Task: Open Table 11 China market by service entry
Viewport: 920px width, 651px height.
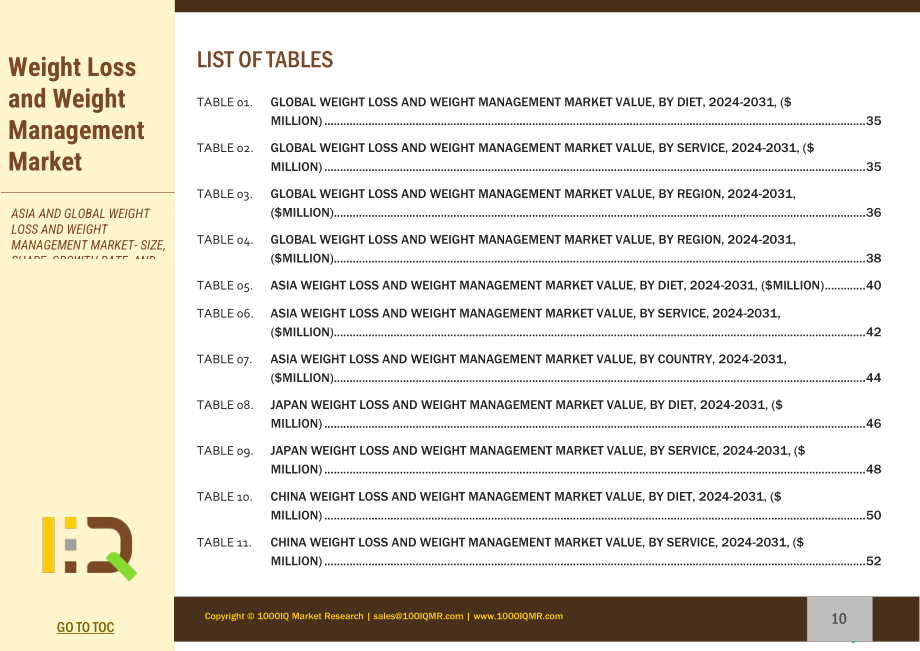Action: click(x=539, y=551)
